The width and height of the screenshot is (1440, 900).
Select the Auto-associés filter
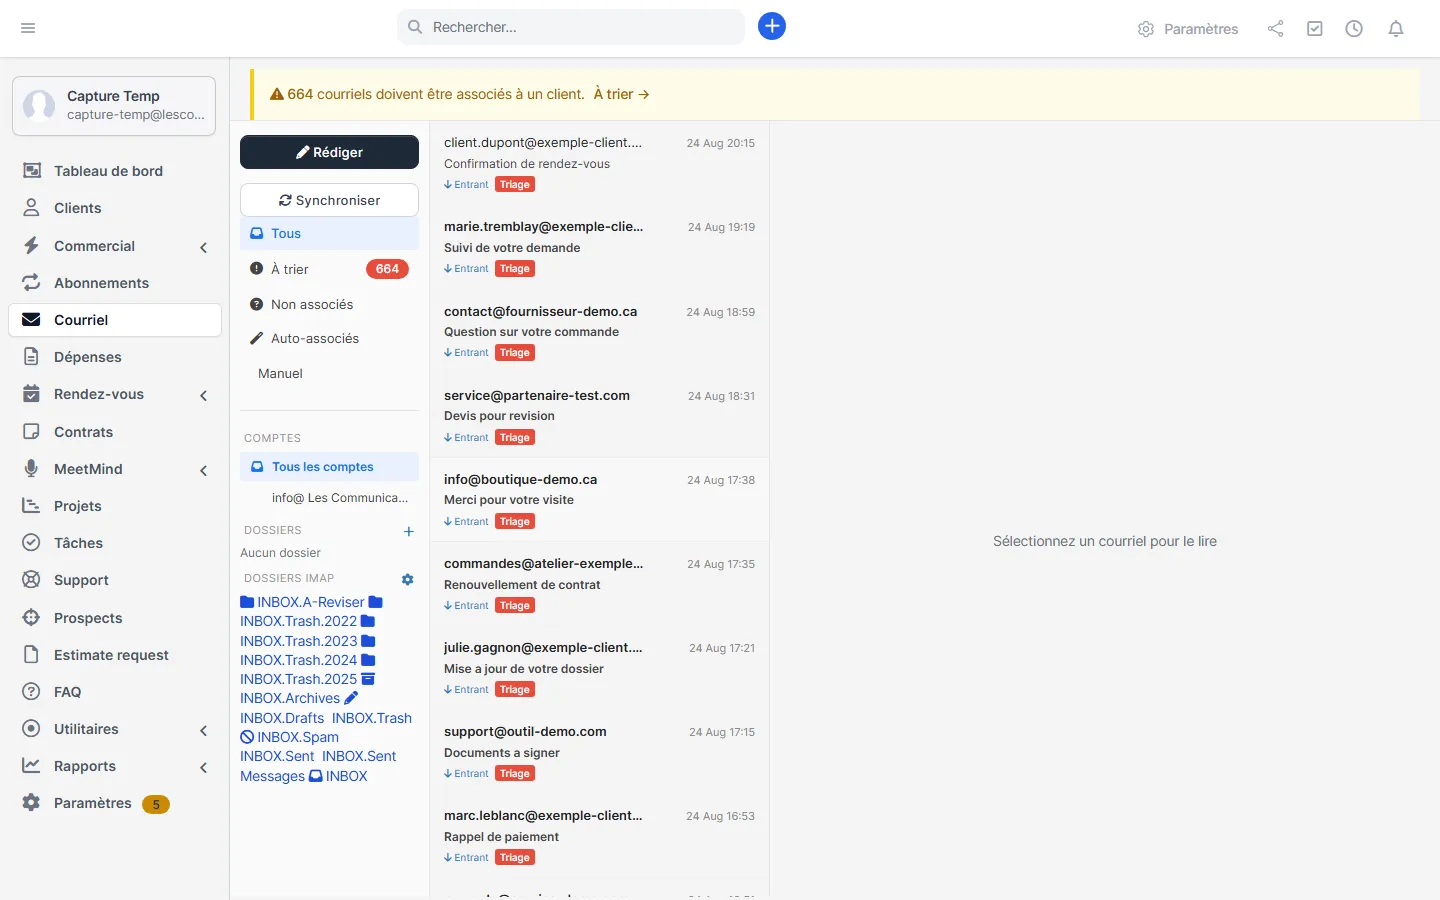pos(329,338)
